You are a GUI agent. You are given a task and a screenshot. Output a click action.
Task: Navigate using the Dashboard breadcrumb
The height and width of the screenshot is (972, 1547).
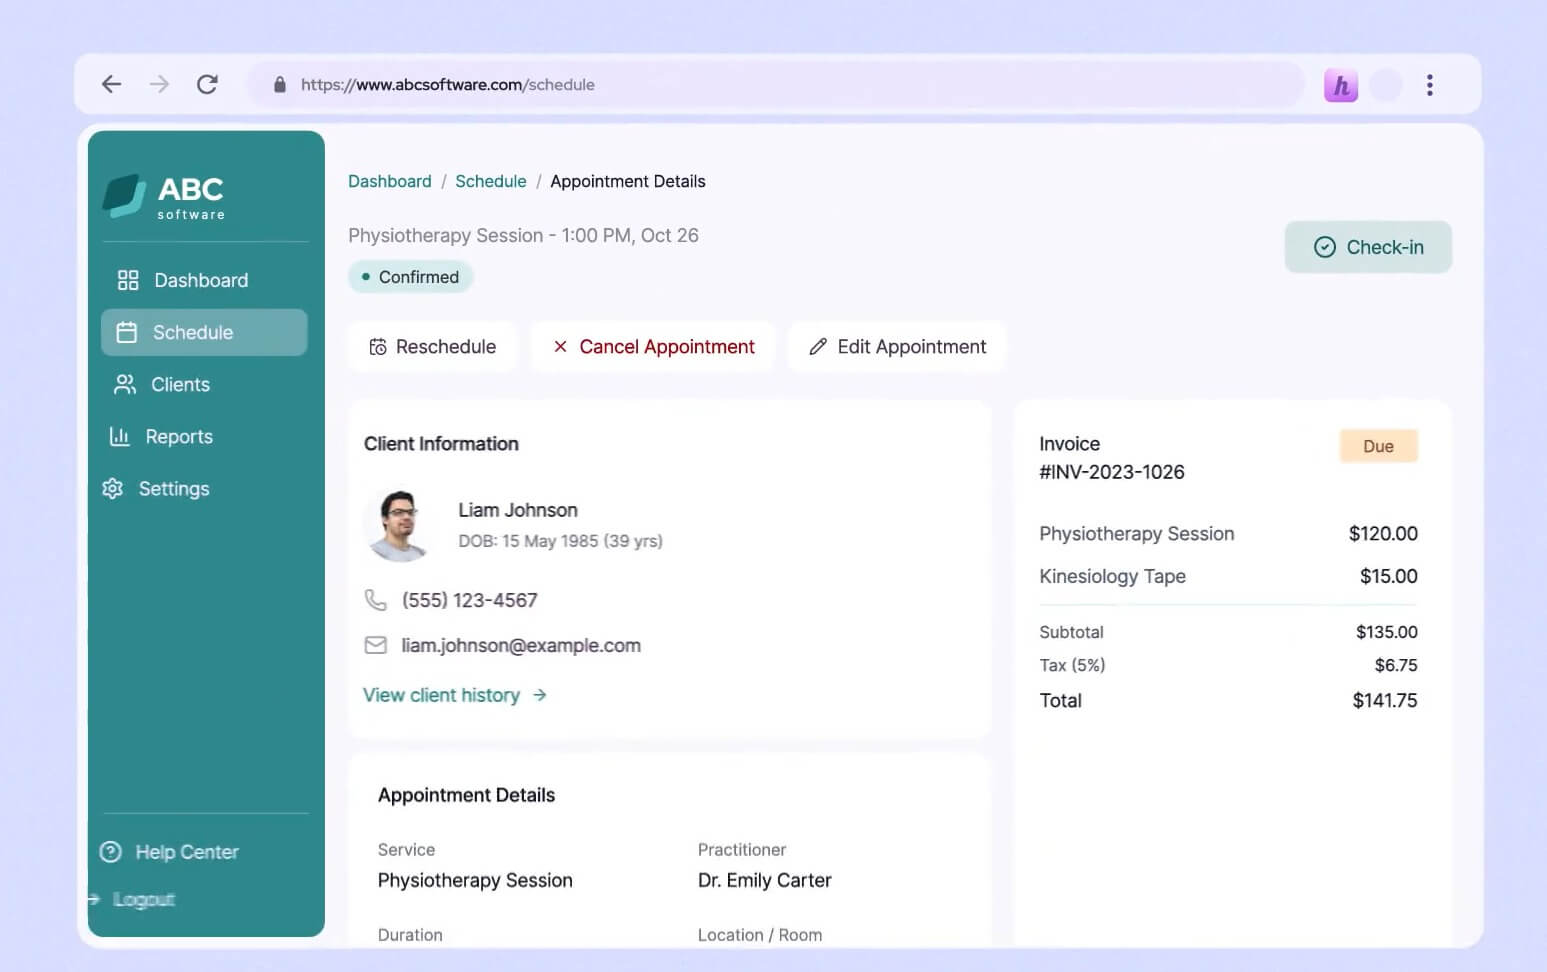coord(389,181)
